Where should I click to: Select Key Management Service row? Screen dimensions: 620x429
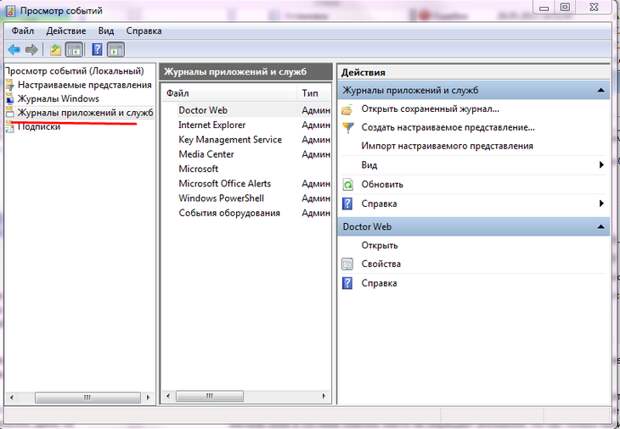247,140
